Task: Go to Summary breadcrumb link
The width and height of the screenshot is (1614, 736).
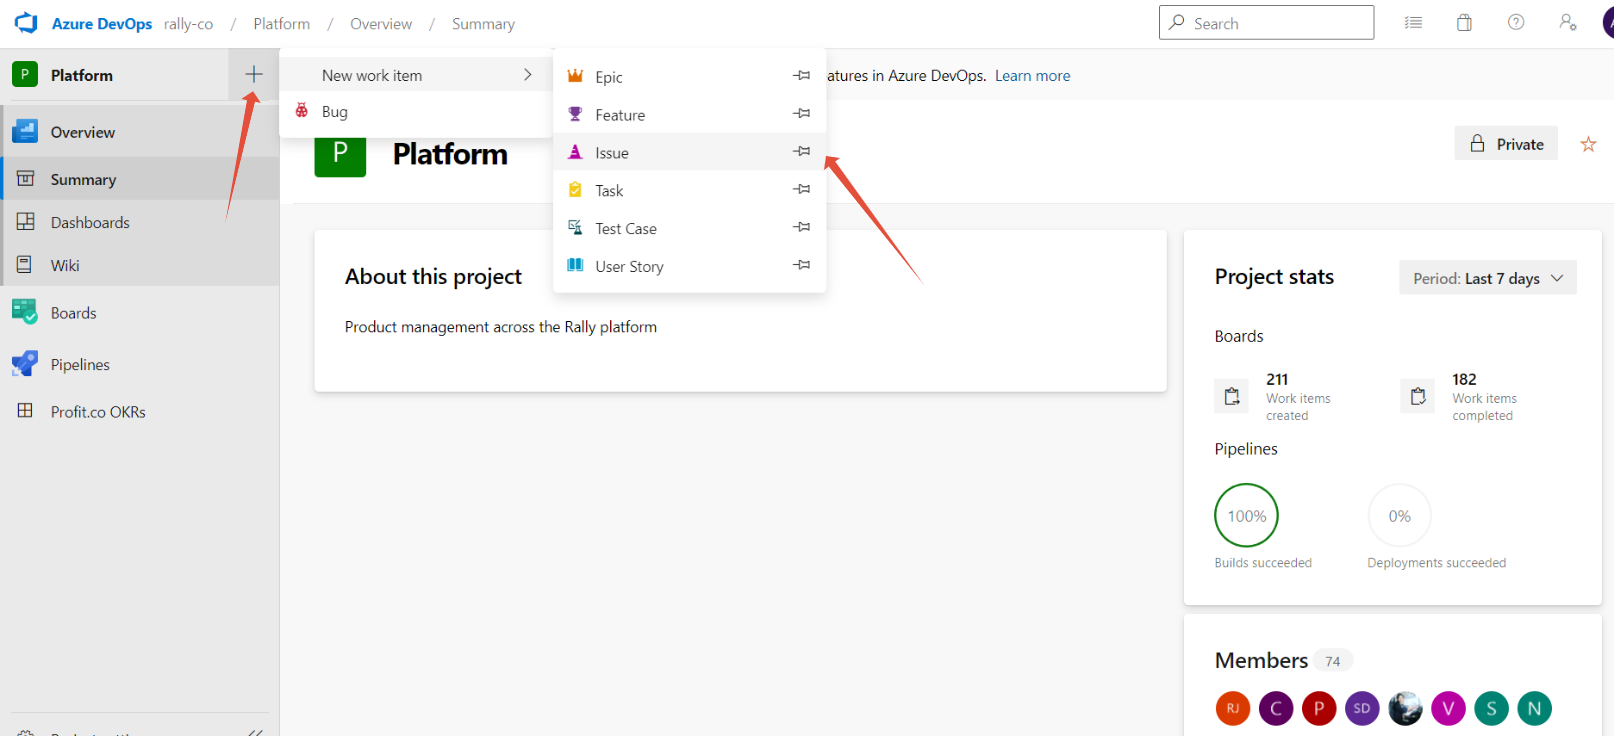Action: (x=483, y=24)
